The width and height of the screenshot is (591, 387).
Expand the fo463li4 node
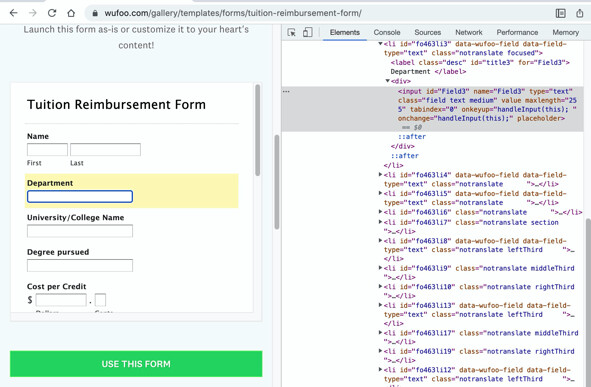(380, 174)
